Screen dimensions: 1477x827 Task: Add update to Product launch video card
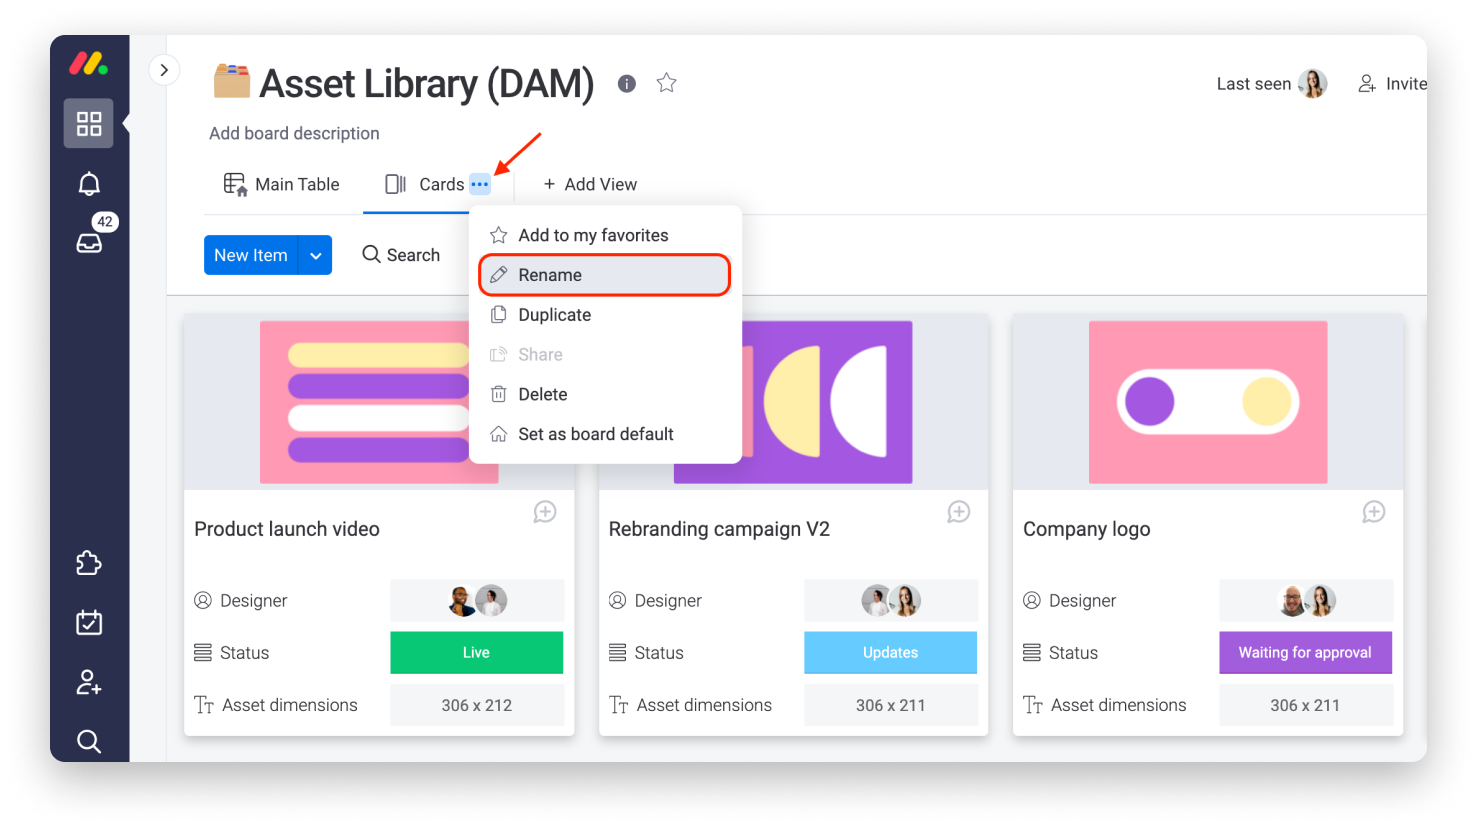tap(545, 512)
